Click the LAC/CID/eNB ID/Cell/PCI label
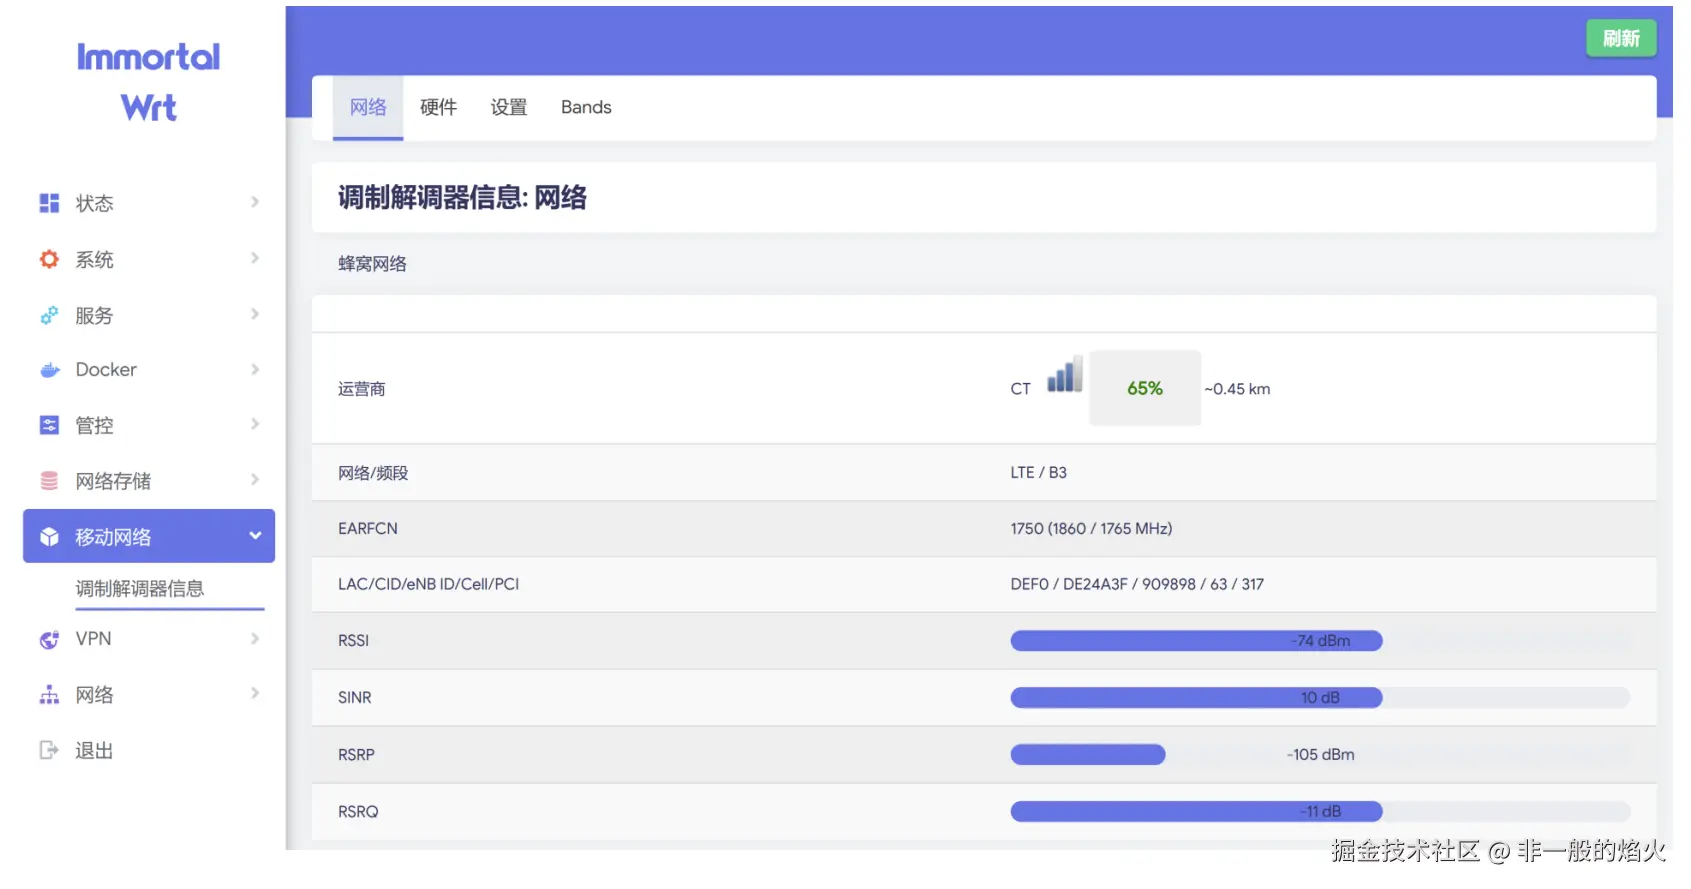 [x=428, y=584]
